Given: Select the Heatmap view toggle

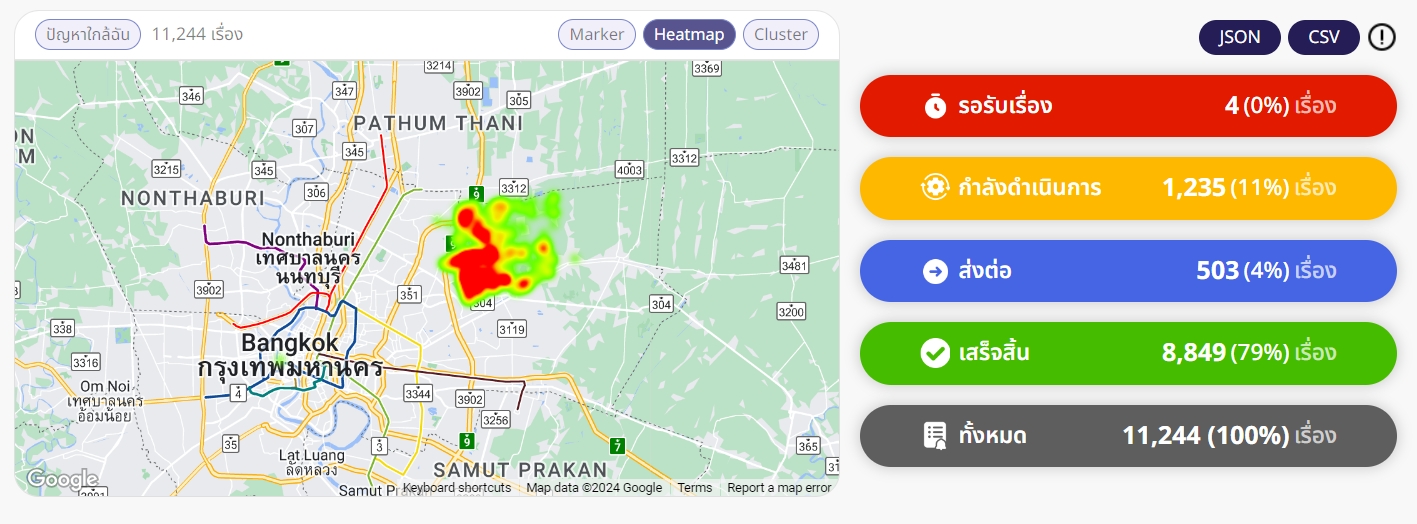Looking at the screenshot, I should coord(689,35).
